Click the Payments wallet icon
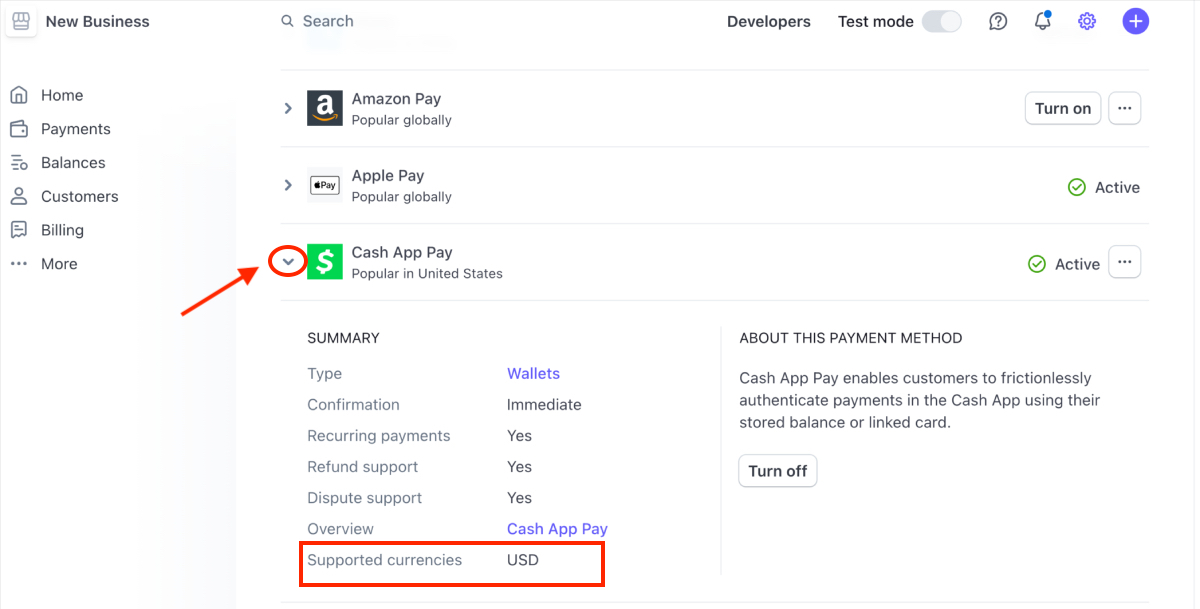This screenshot has height=609, width=1200. [19, 129]
